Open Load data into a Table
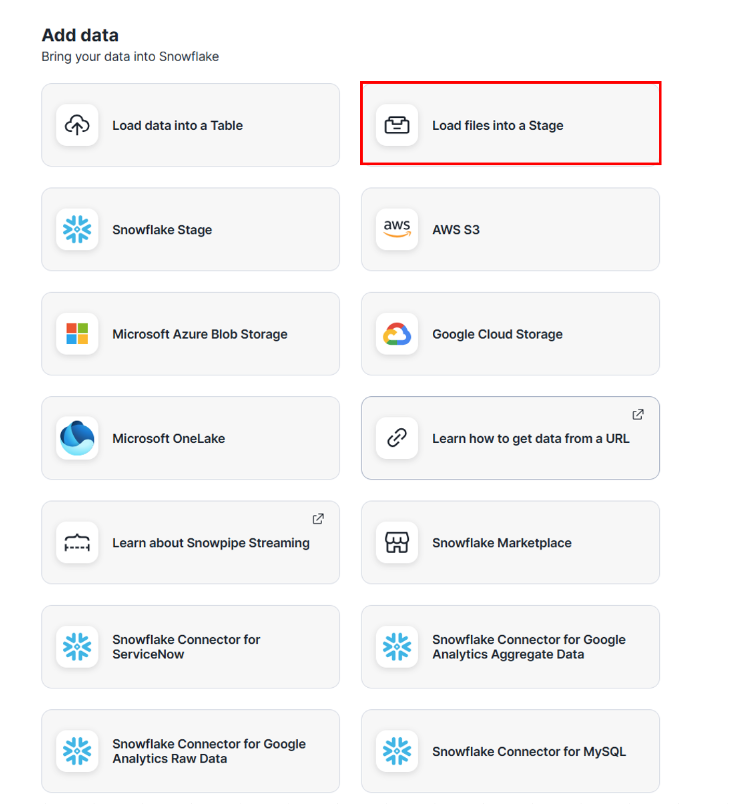The width and height of the screenshot is (743, 804). (x=190, y=125)
